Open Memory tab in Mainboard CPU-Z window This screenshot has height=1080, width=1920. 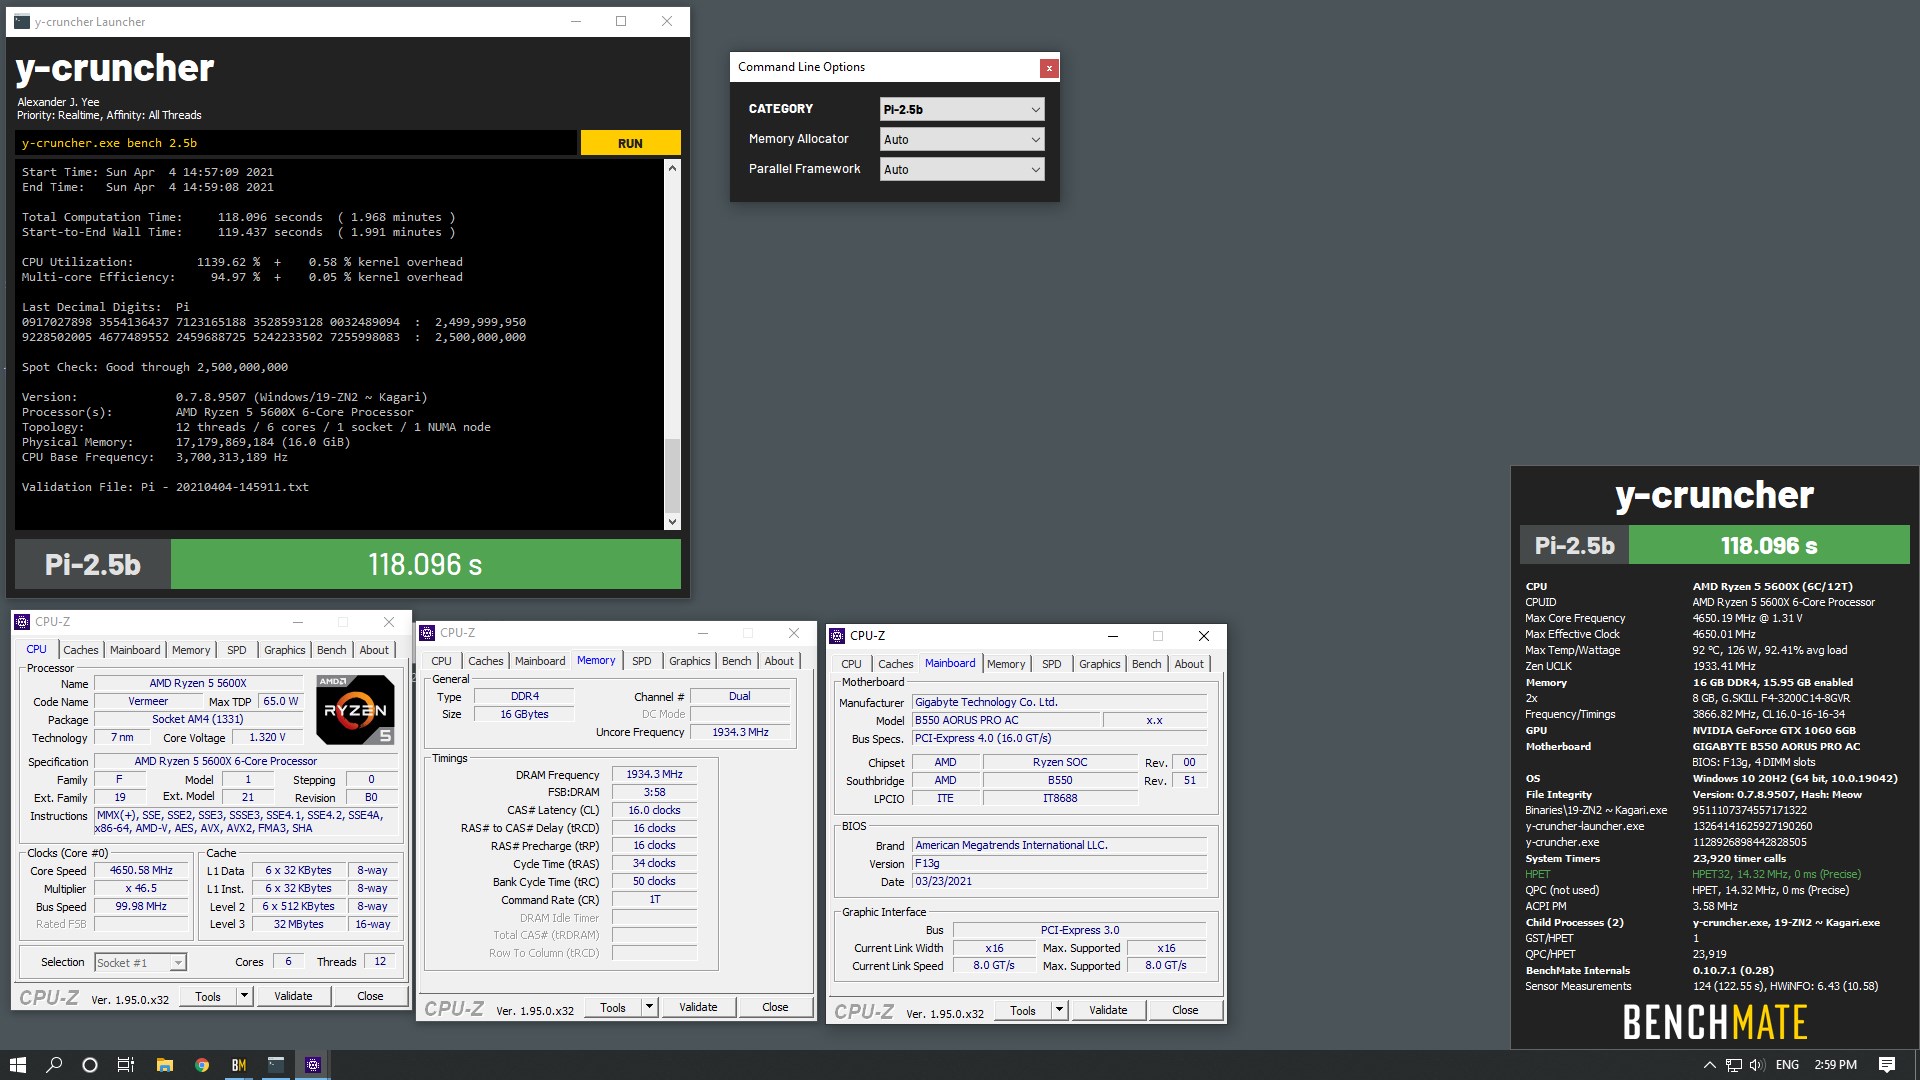tap(1006, 664)
